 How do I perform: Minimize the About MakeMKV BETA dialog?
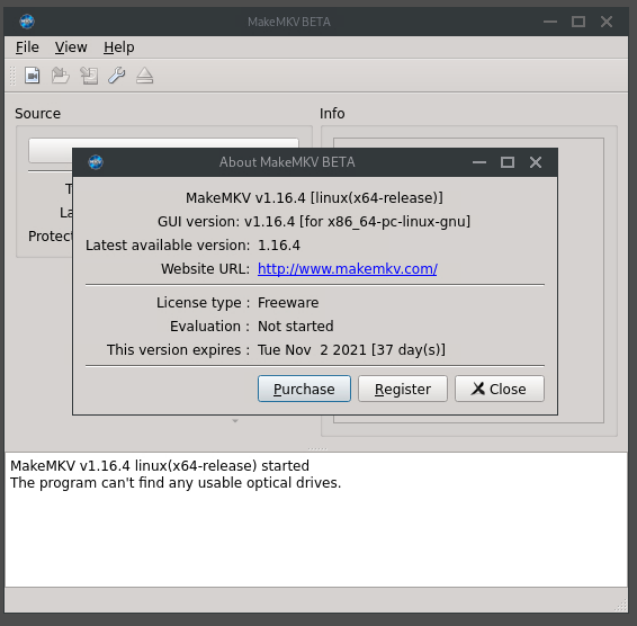point(479,162)
